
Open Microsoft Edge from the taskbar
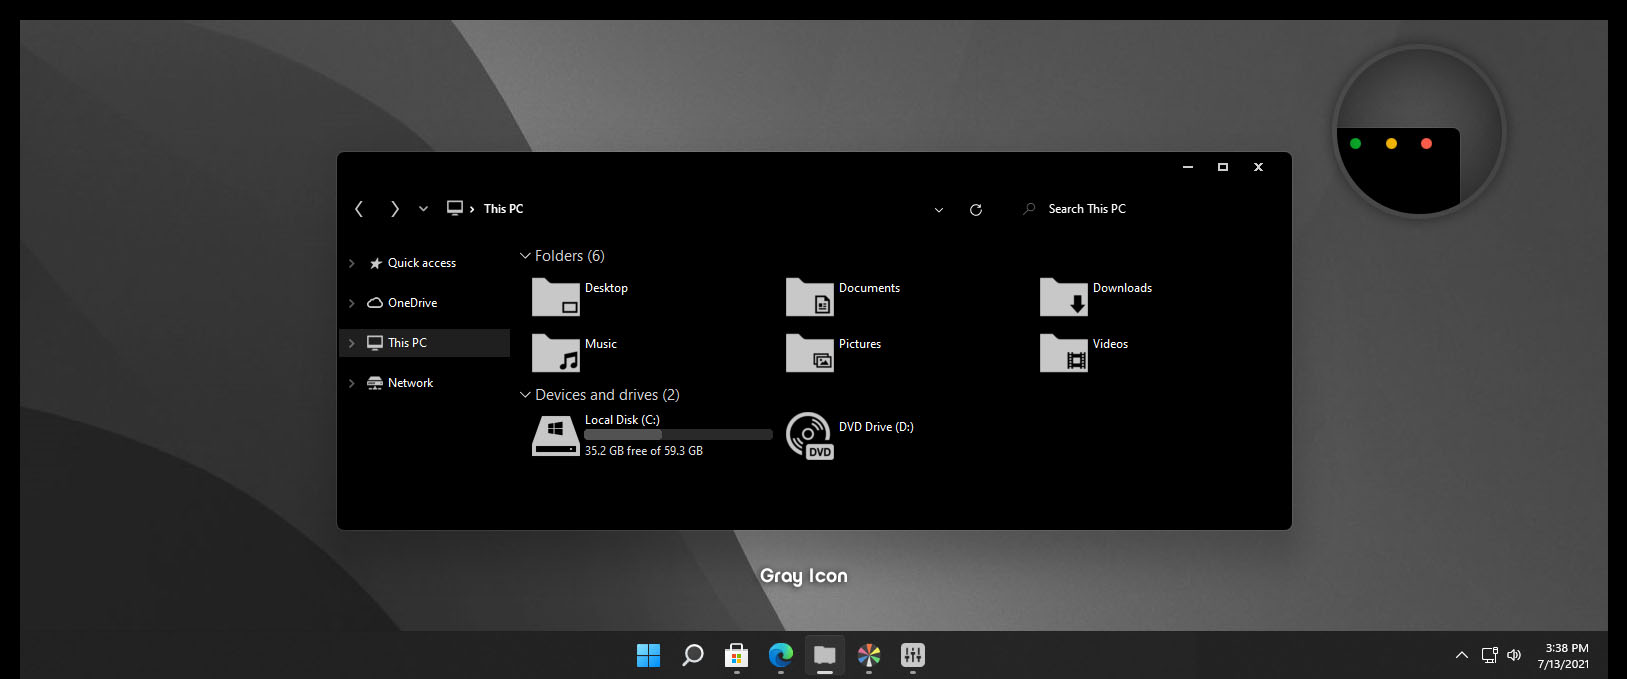[x=780, y=655]
